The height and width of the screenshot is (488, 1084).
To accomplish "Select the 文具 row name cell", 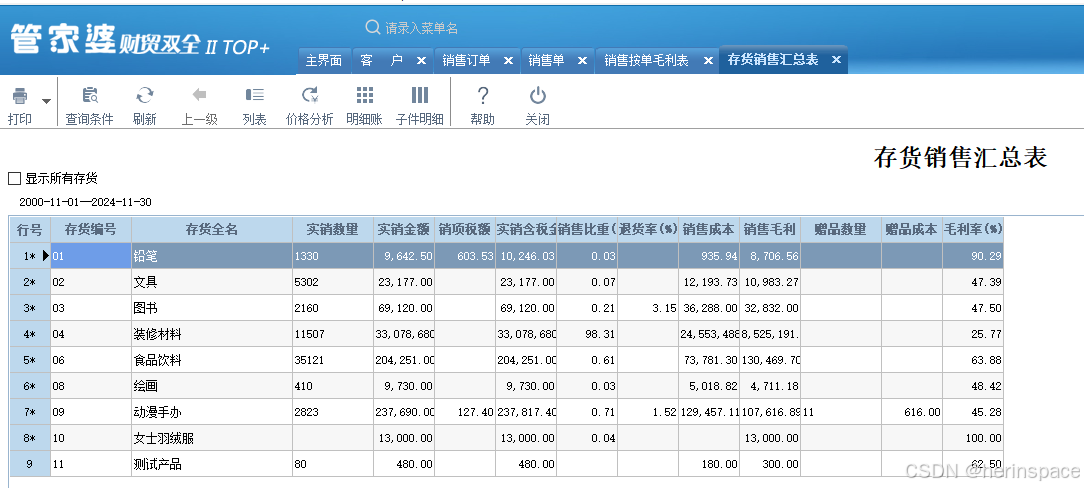I will [x=212, y=282].
